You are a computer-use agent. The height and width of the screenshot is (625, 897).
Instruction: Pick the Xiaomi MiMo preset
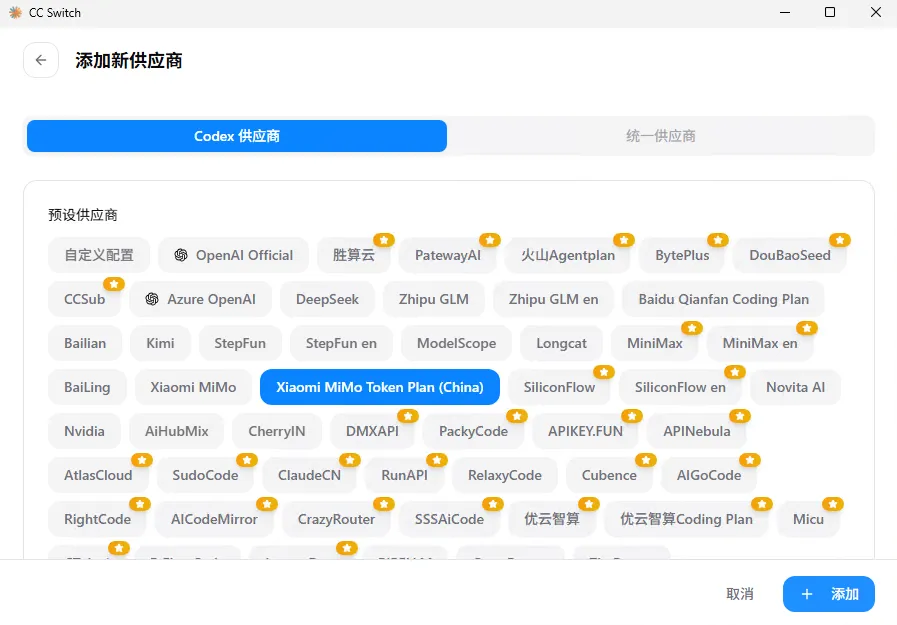coord(193,387)
